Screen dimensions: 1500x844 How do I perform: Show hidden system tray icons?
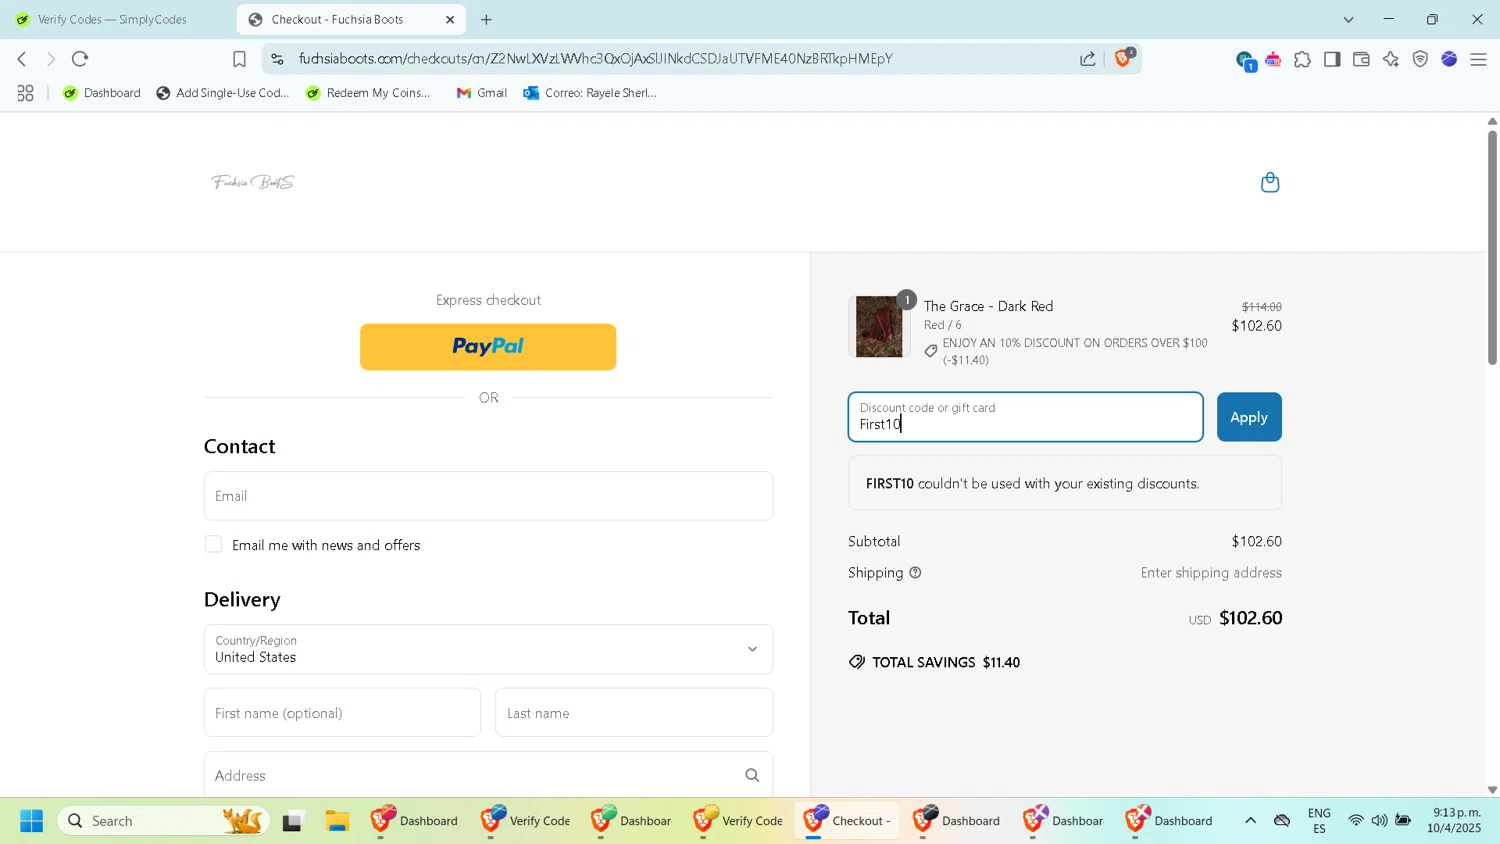pyautogui.click(x=1250, y=820)
